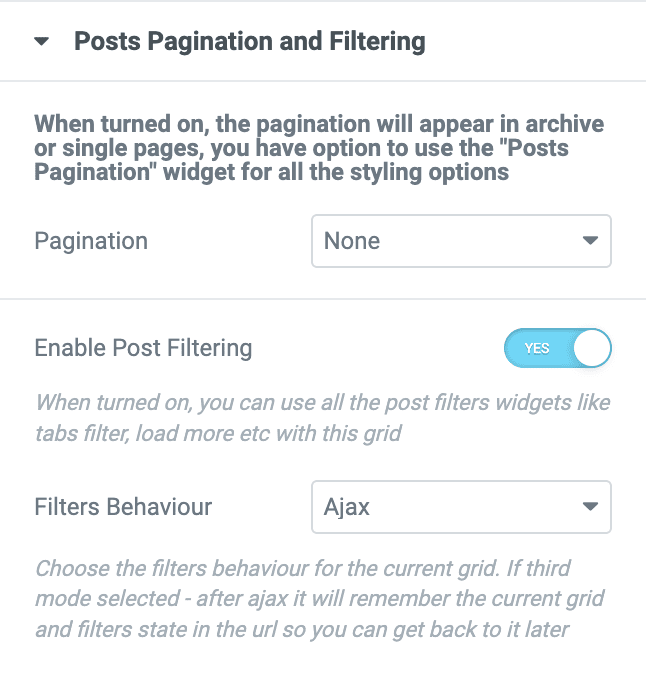This screenshot has height=676, width=646.
Task: Click the Posts Pagination and Filtering heading
Action: click(249, 42)
